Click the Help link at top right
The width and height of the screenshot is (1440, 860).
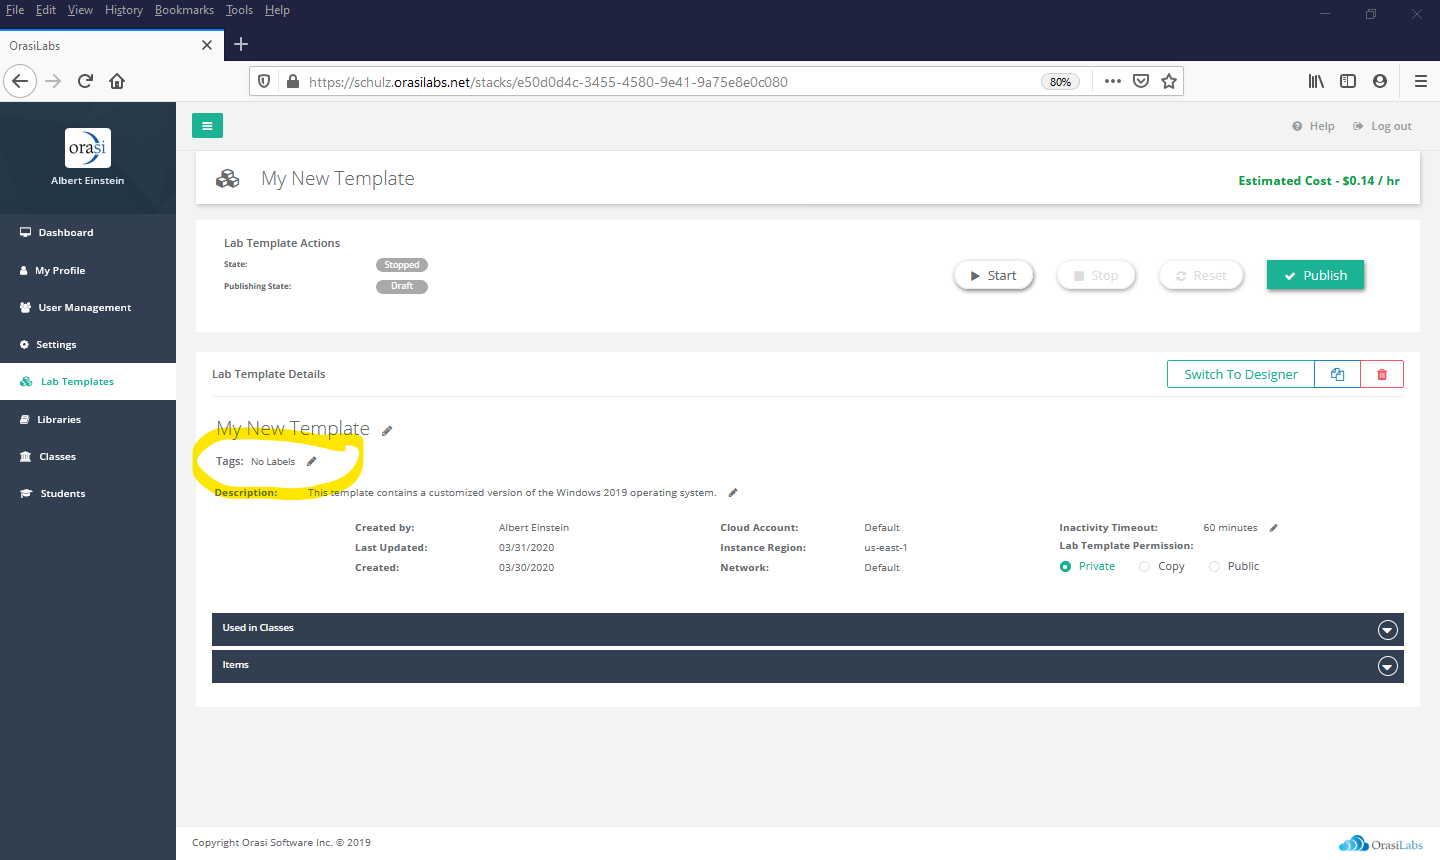click(x=1313, y=126)
